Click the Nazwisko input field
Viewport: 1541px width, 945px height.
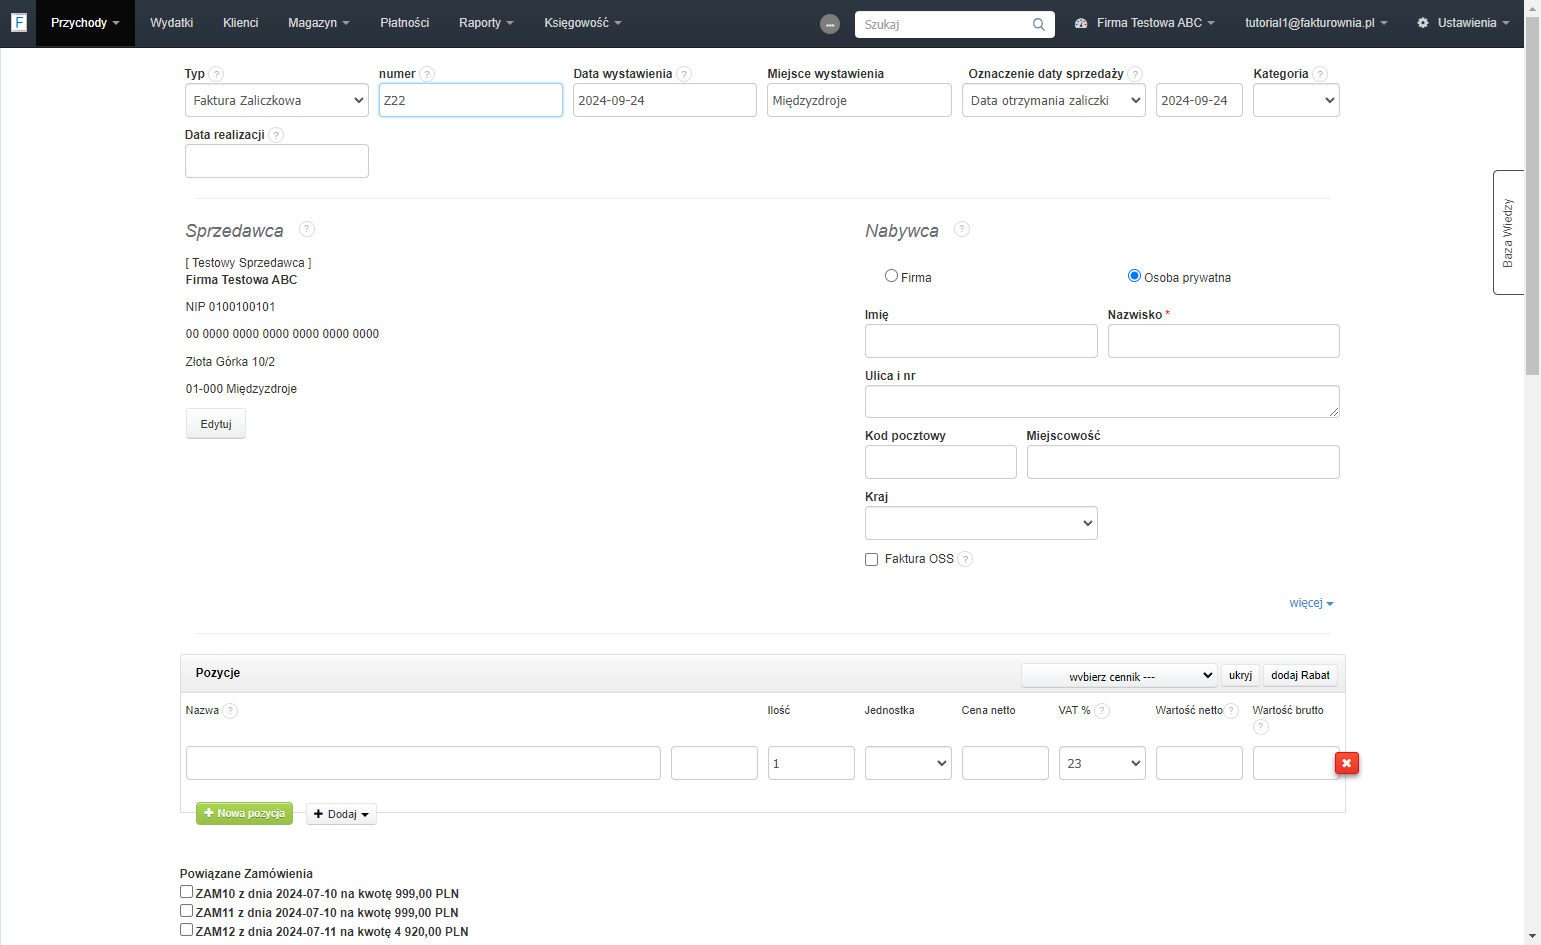(1223, 341)
